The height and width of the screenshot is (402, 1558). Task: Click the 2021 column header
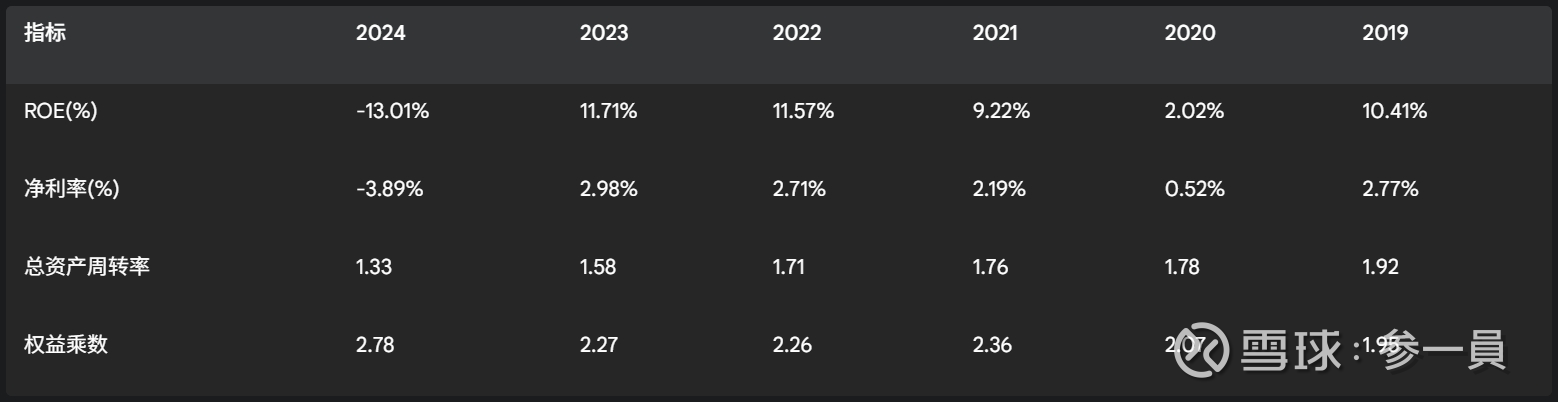(995, 33)
